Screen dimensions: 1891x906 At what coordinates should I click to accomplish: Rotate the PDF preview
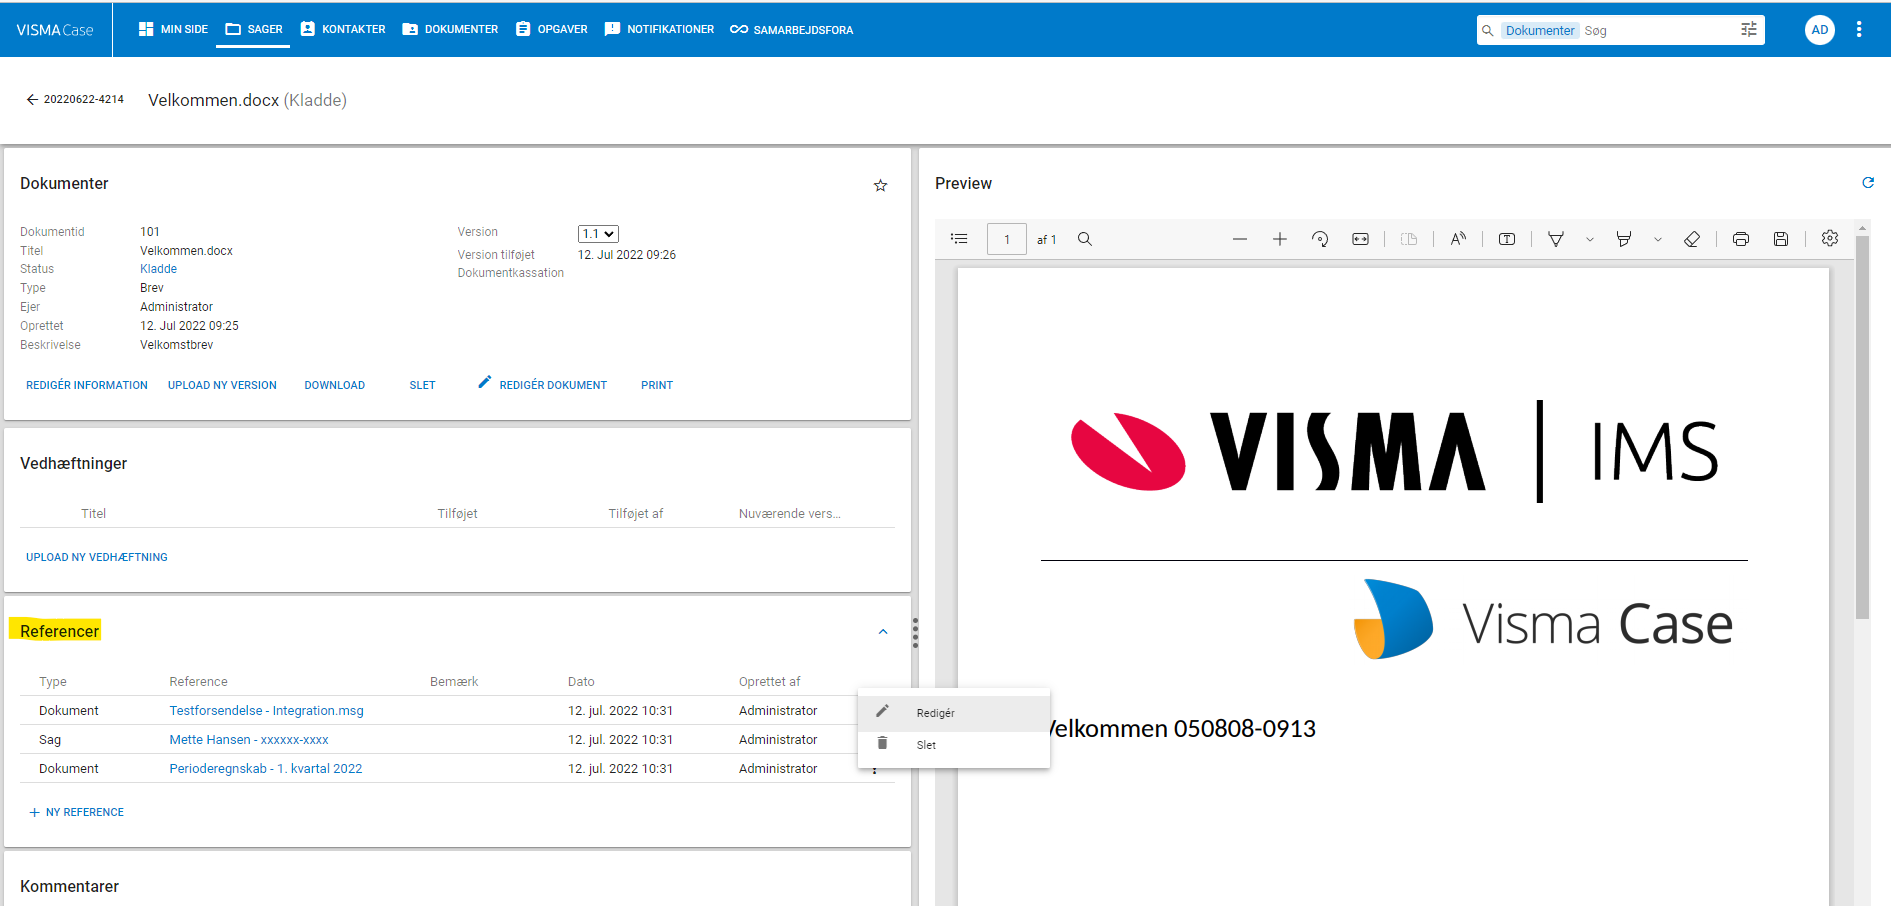tap(1320, 239)
